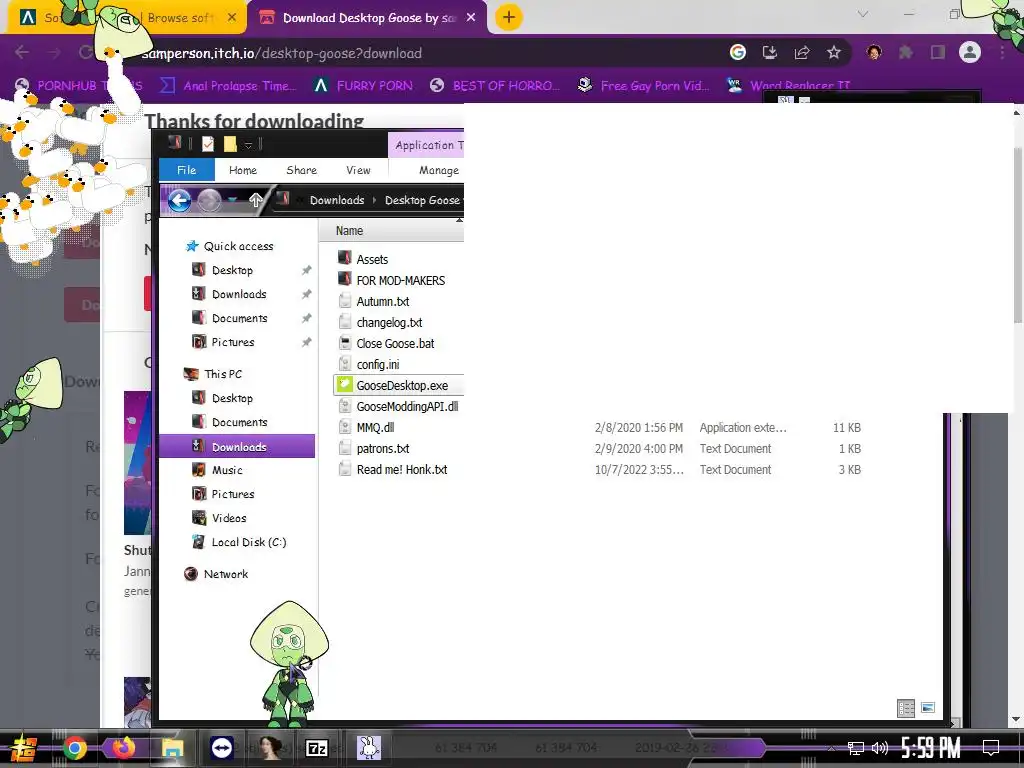Image resolution: width=1024 pixels, height=768 pixels.
Task: Select Network in navigation pane
Action: (x=216, y=574)
